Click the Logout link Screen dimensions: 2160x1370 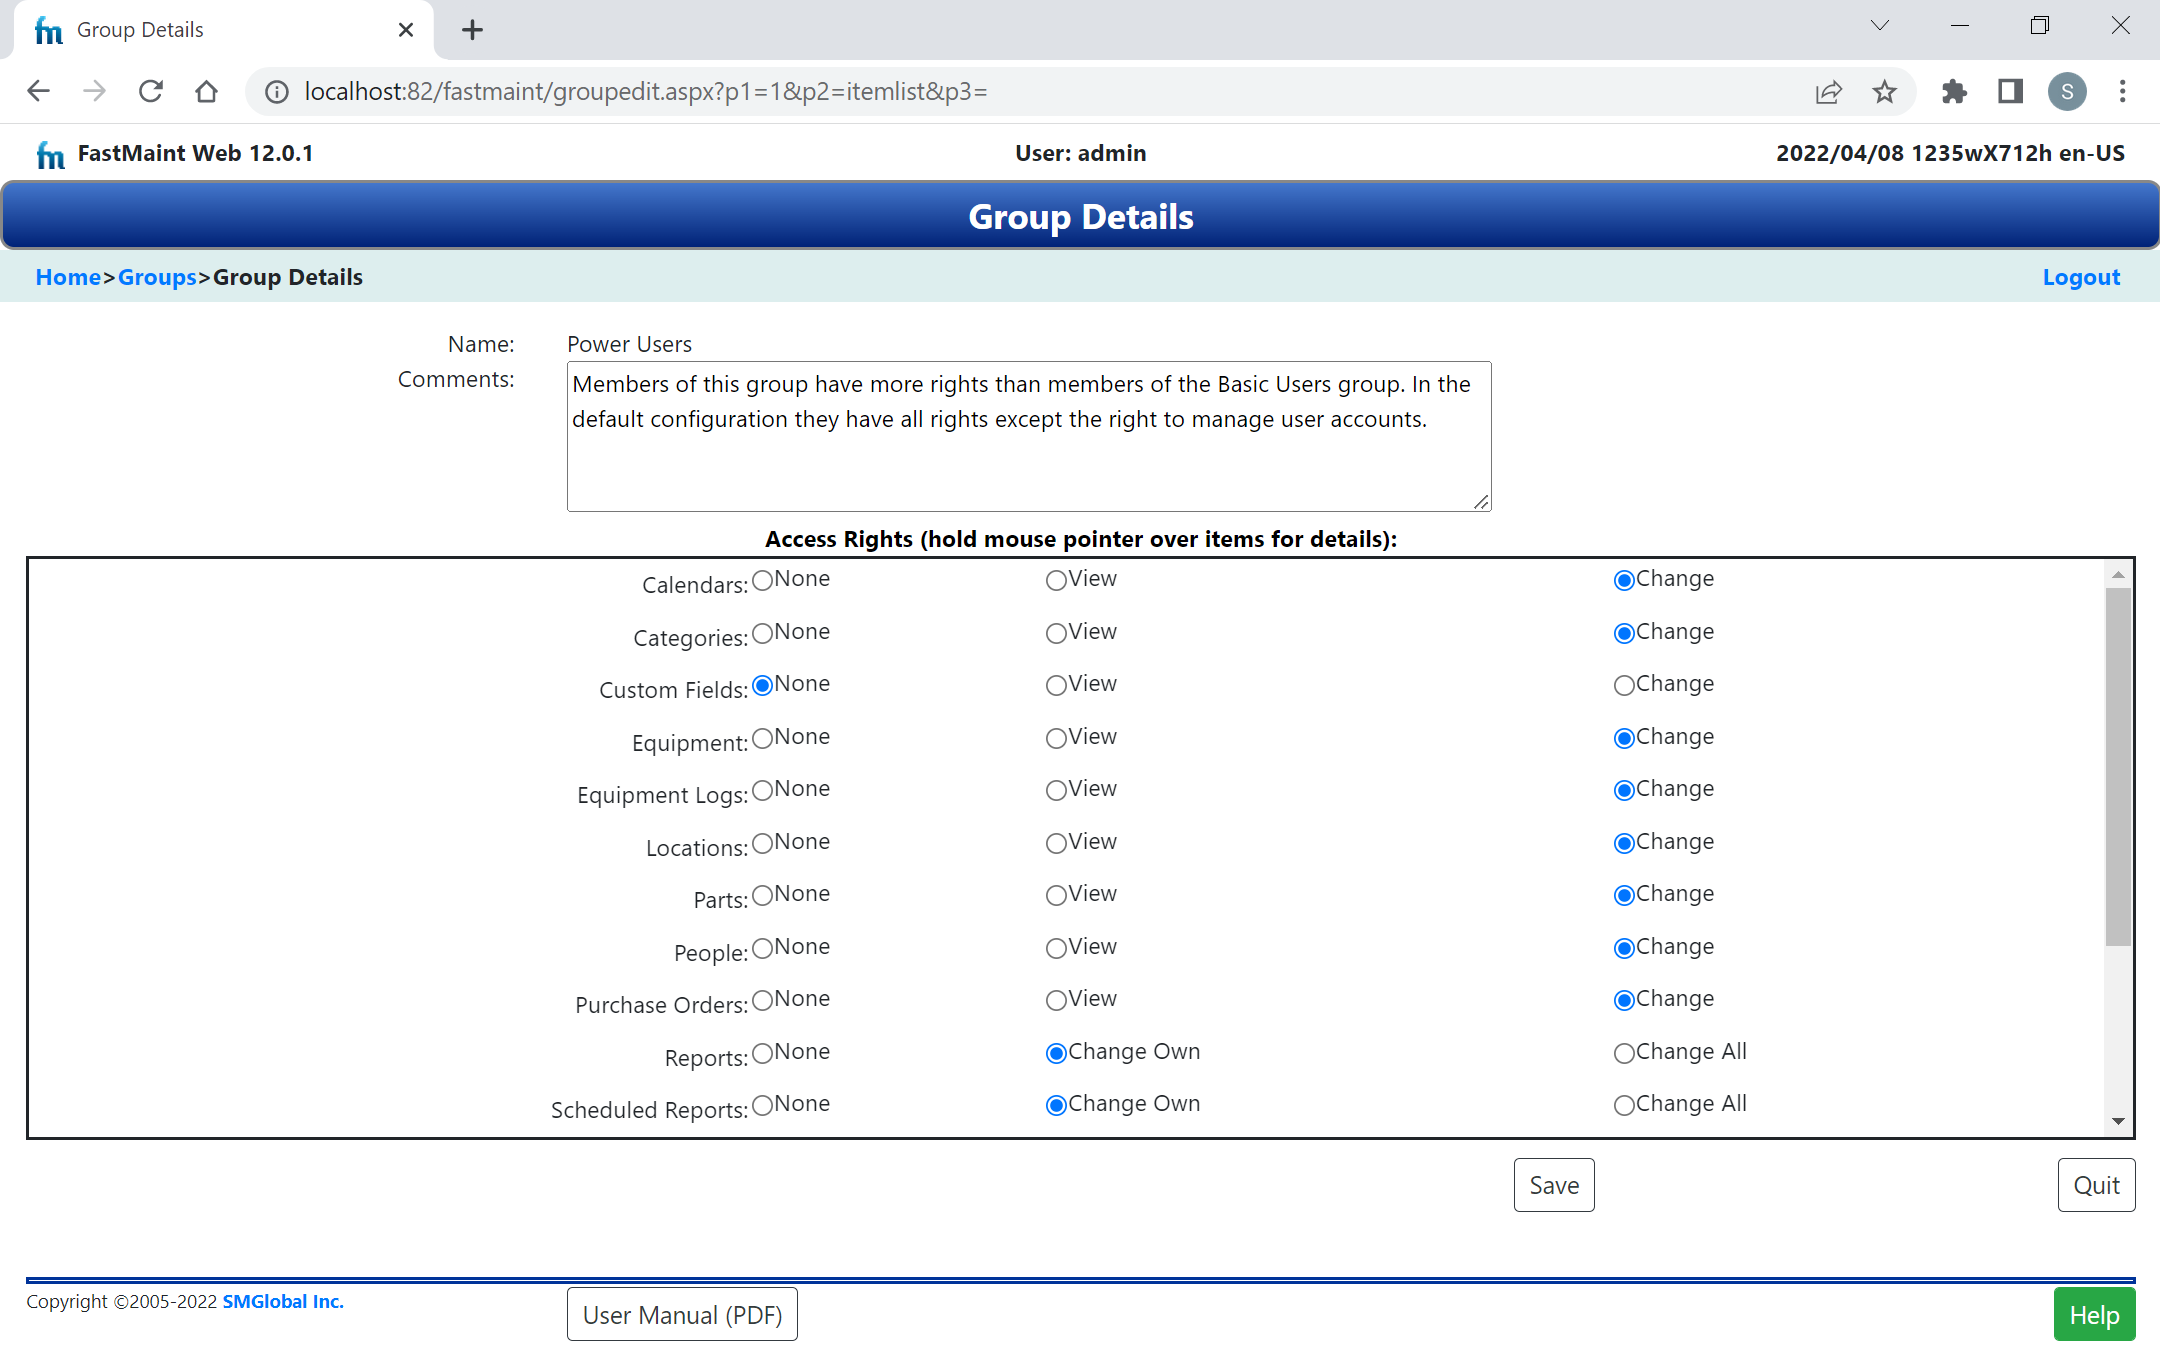click(2081, 276)
